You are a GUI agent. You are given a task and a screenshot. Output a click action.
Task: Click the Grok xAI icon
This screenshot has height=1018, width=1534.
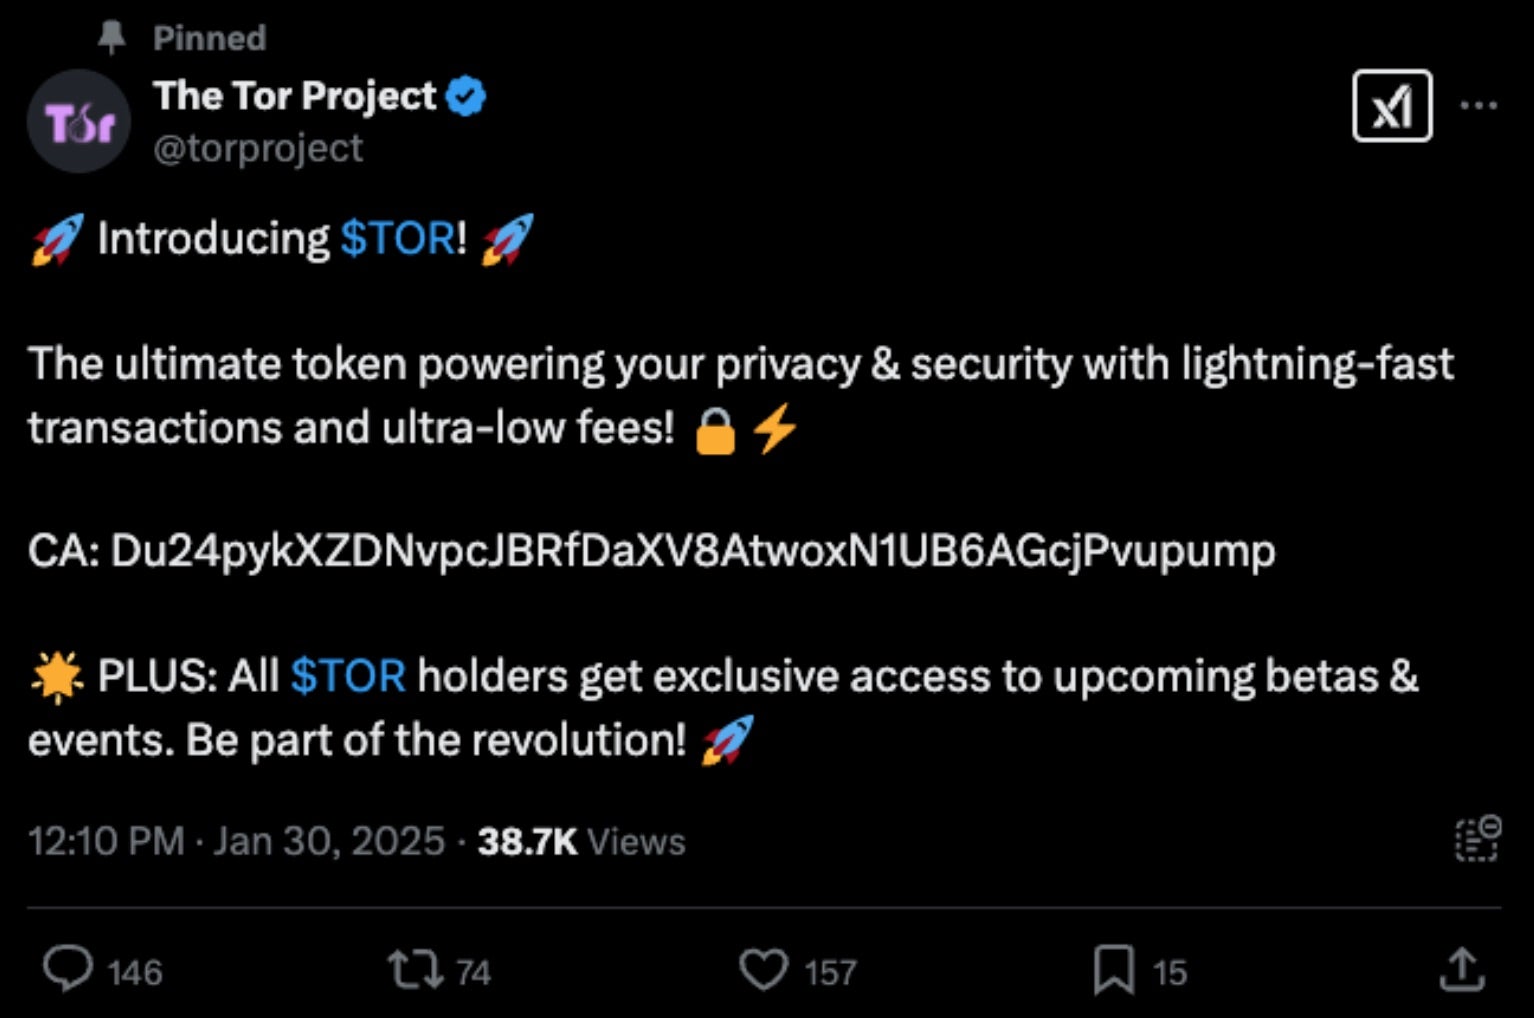click(x=1392, y=106)
